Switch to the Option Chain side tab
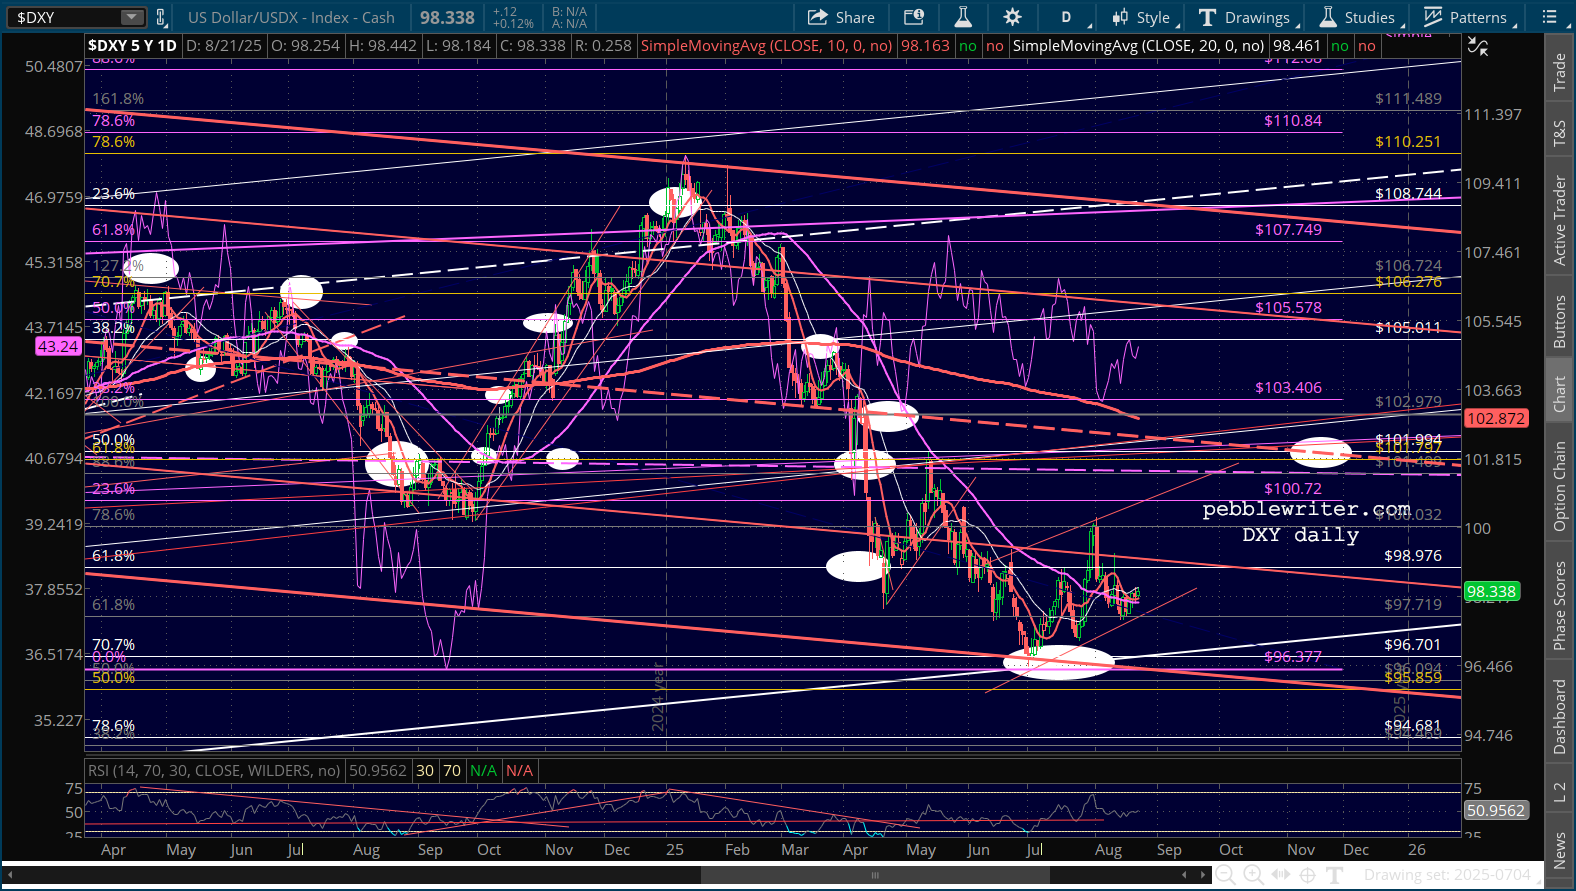This screenshot has height=891, width=1576. tap(1559, 486)
